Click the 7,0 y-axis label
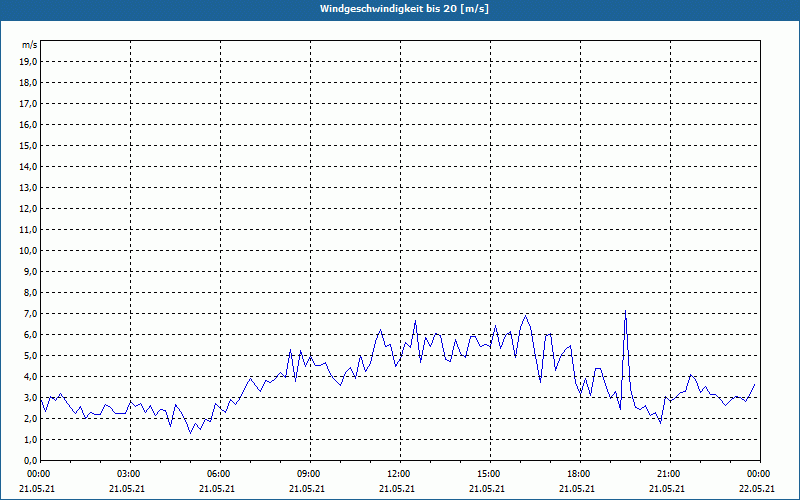Image resolution: width=800 pixels, height=500 pixels. 29,314
